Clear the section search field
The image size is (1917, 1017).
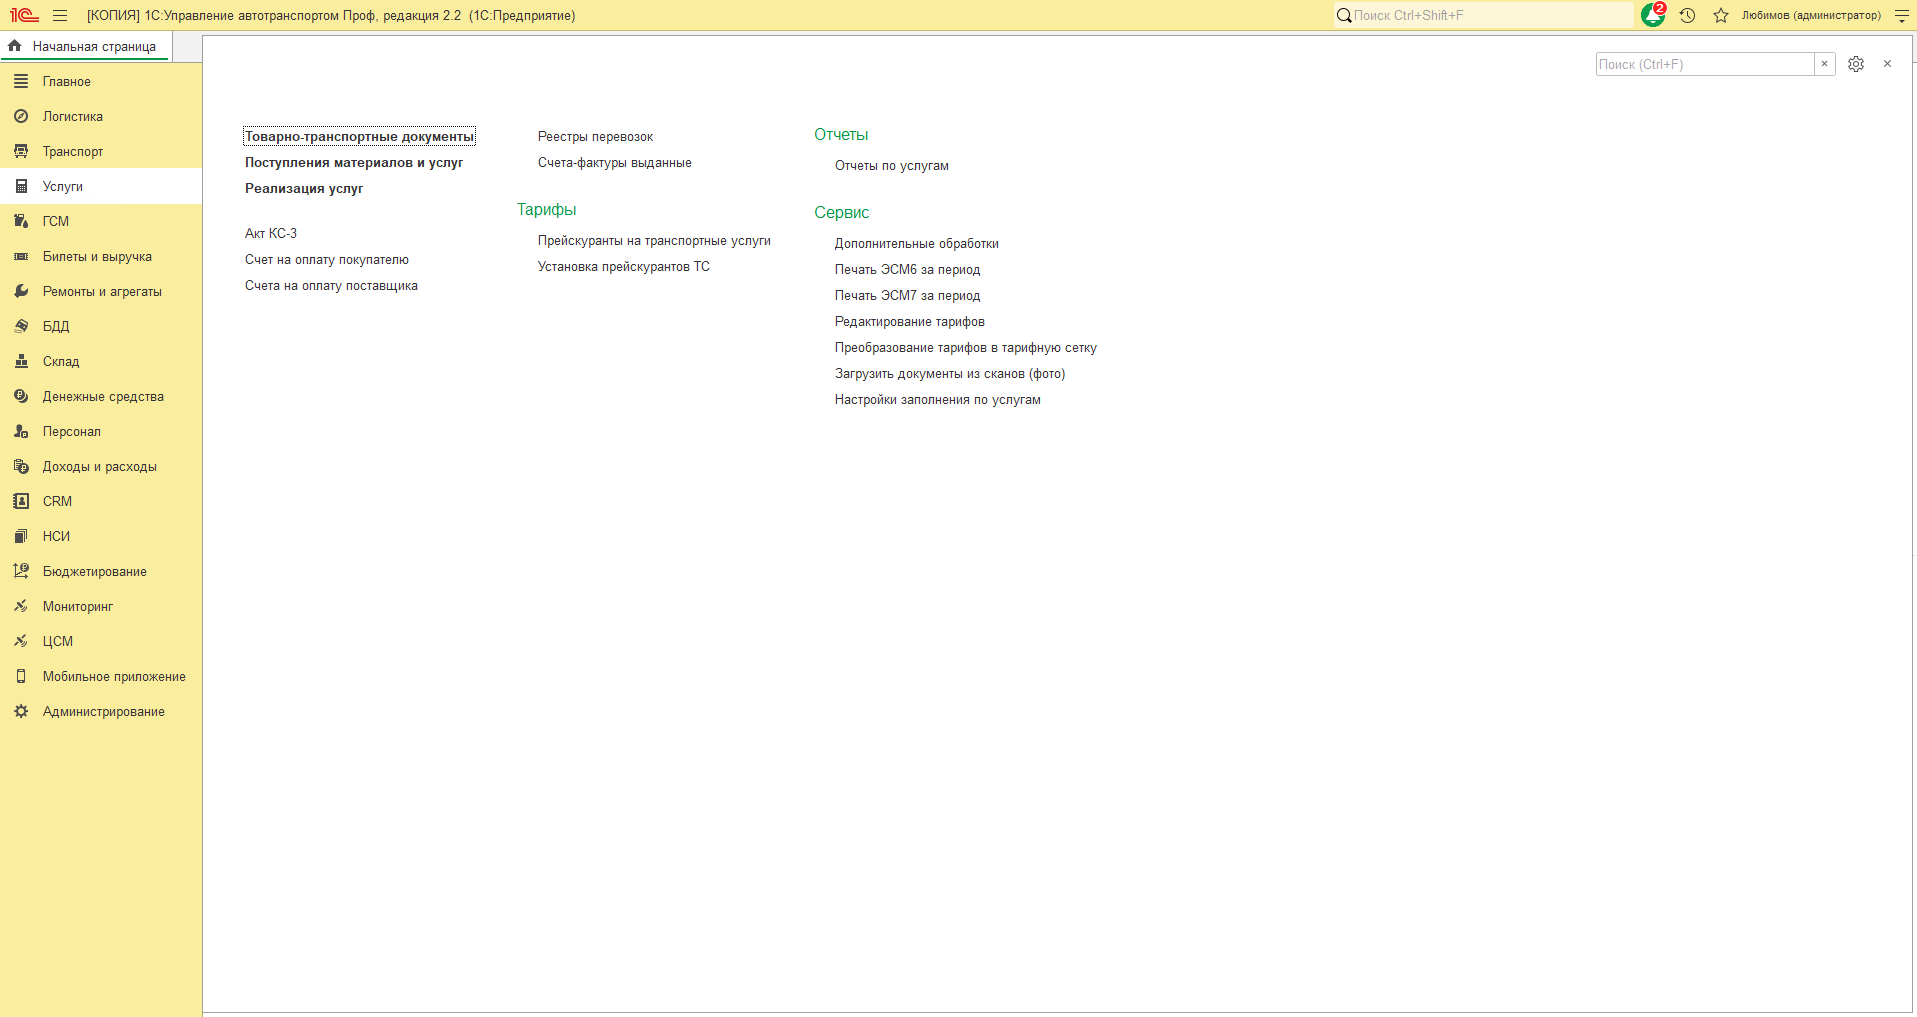pyautogui.click(x=1824, y=64)
